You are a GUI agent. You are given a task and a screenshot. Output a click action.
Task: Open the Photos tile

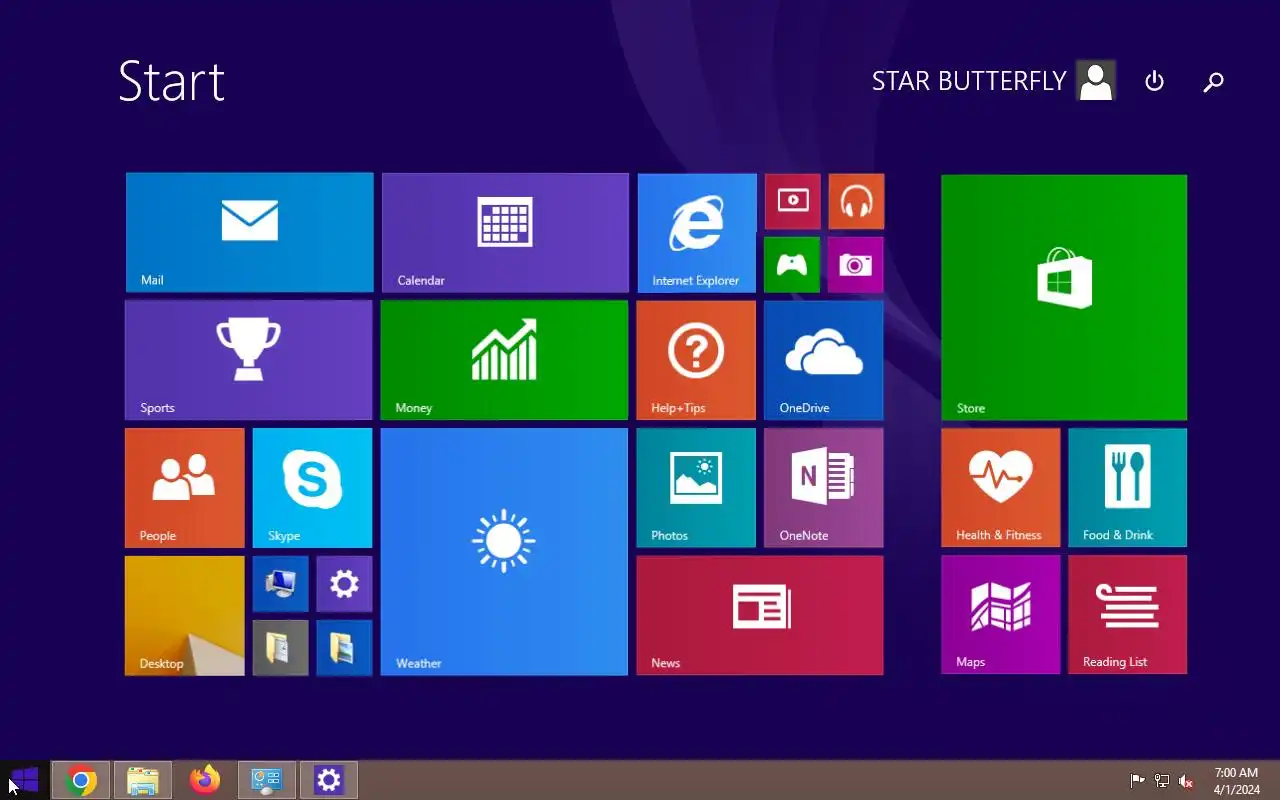[696, 488]
